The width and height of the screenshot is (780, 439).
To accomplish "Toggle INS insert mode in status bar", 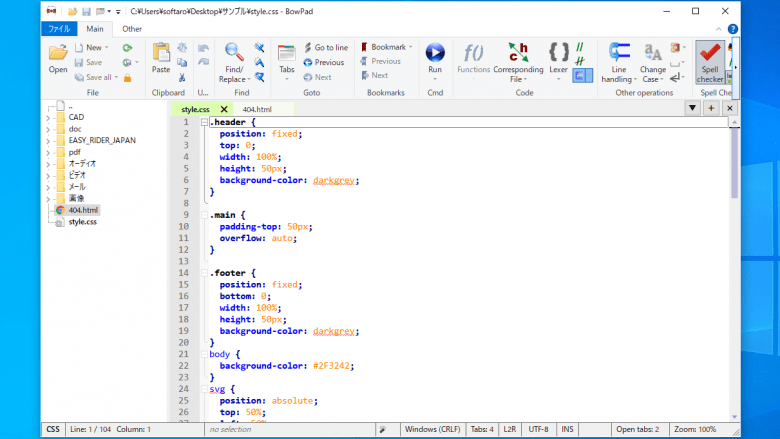I will click(x=567, y=429).
